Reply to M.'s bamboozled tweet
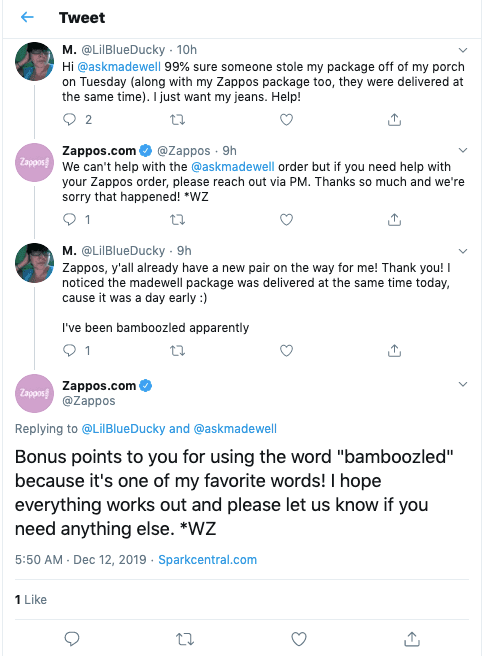The width and height of the screenshot is (484, 656). point(69,351)
